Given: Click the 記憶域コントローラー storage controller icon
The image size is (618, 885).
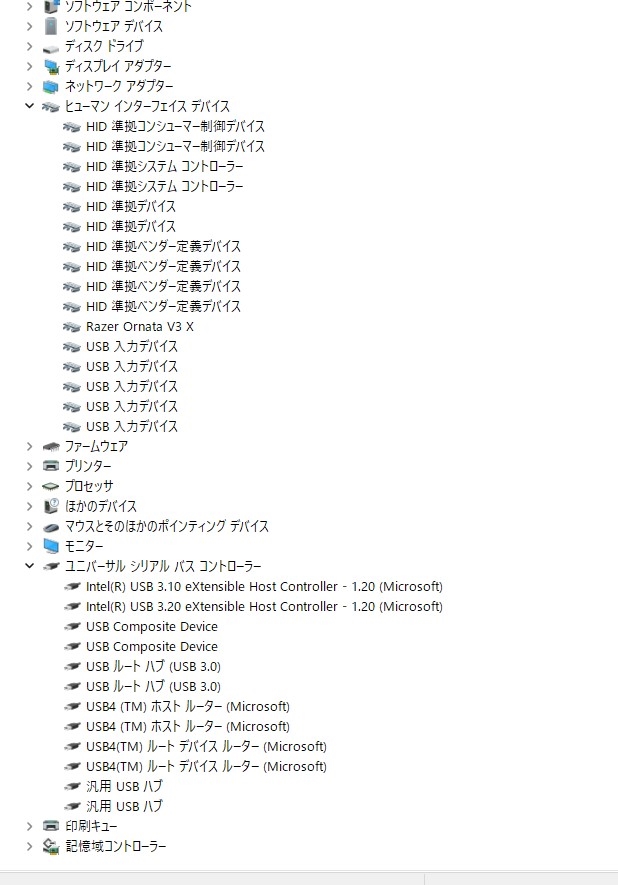Looking at the screenshot, I should tap(51, 846).
